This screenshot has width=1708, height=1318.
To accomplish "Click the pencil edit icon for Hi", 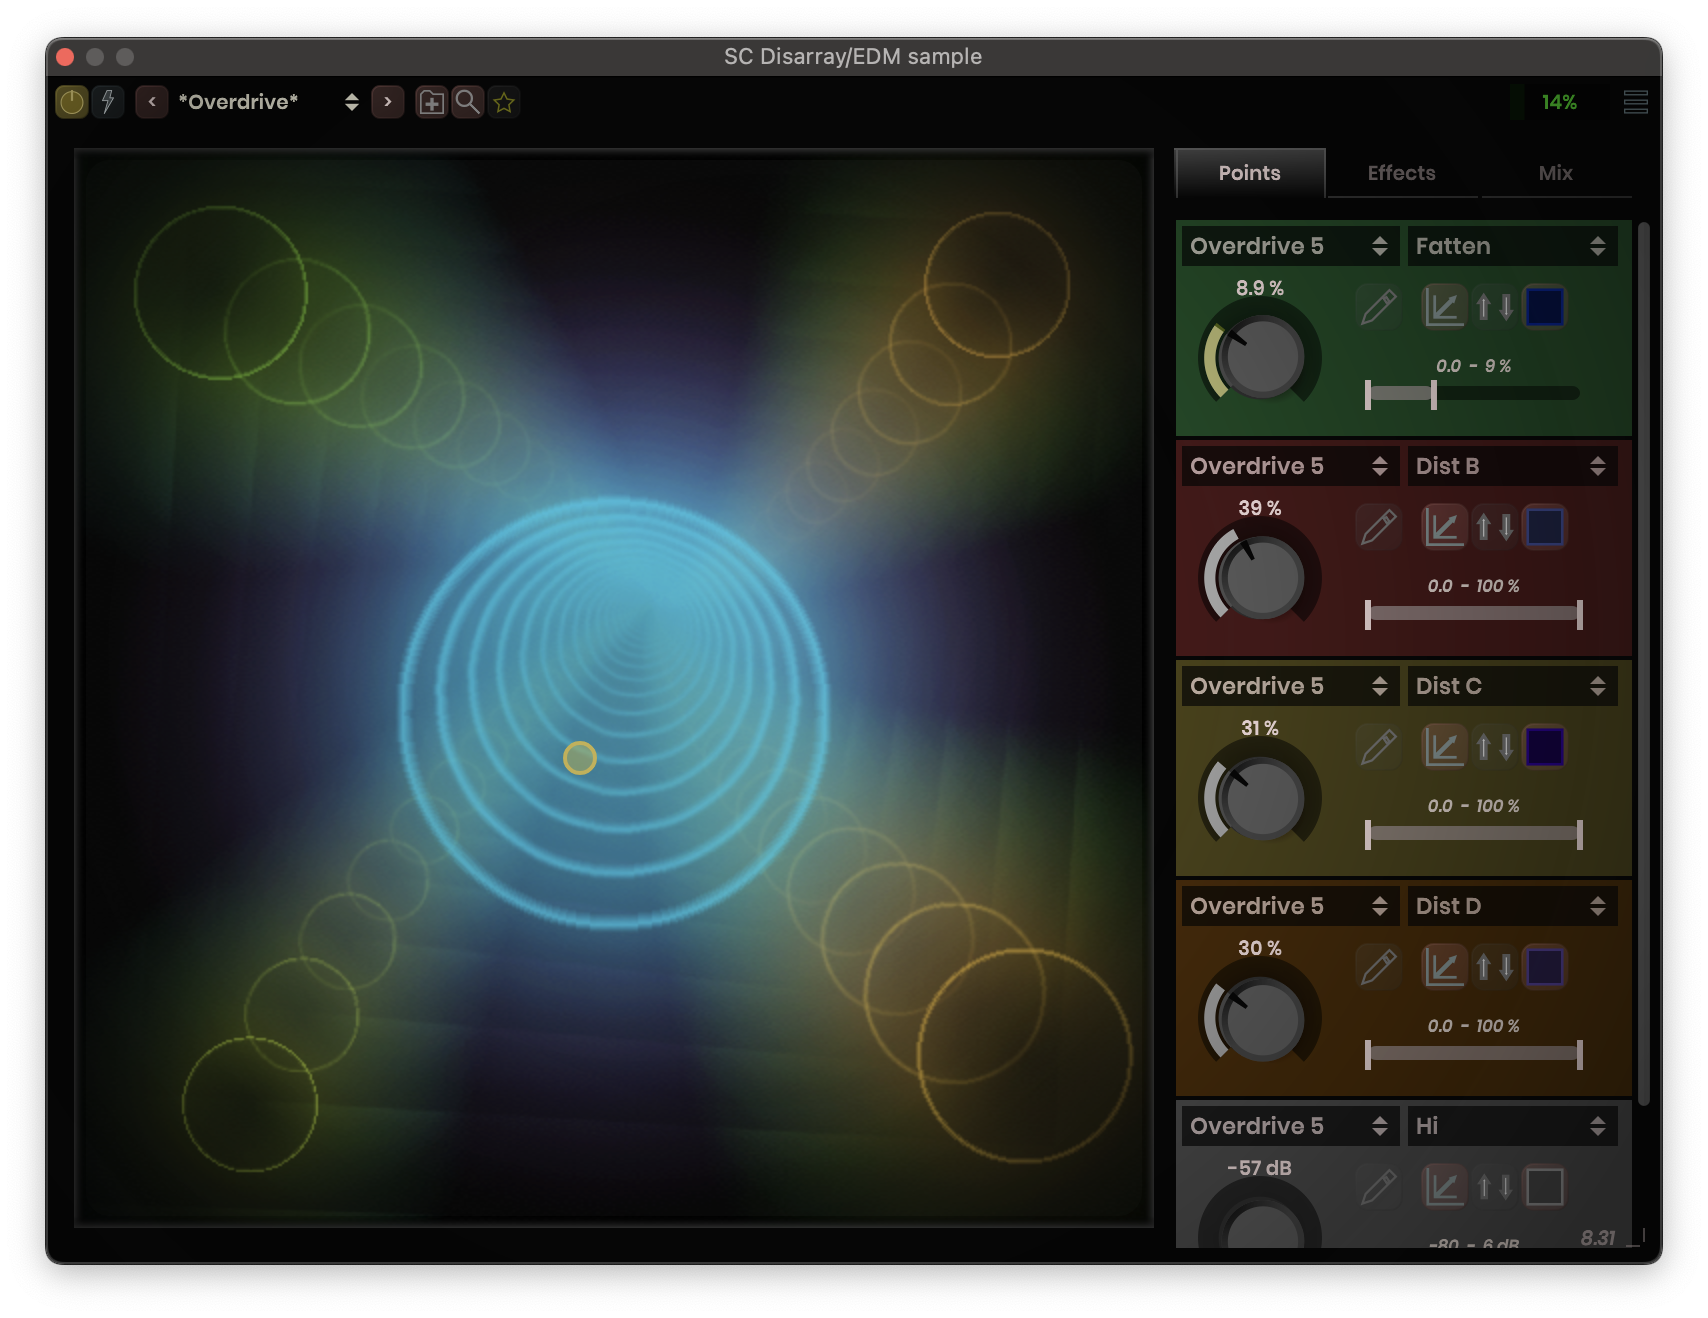I will click(1378, 1187).
